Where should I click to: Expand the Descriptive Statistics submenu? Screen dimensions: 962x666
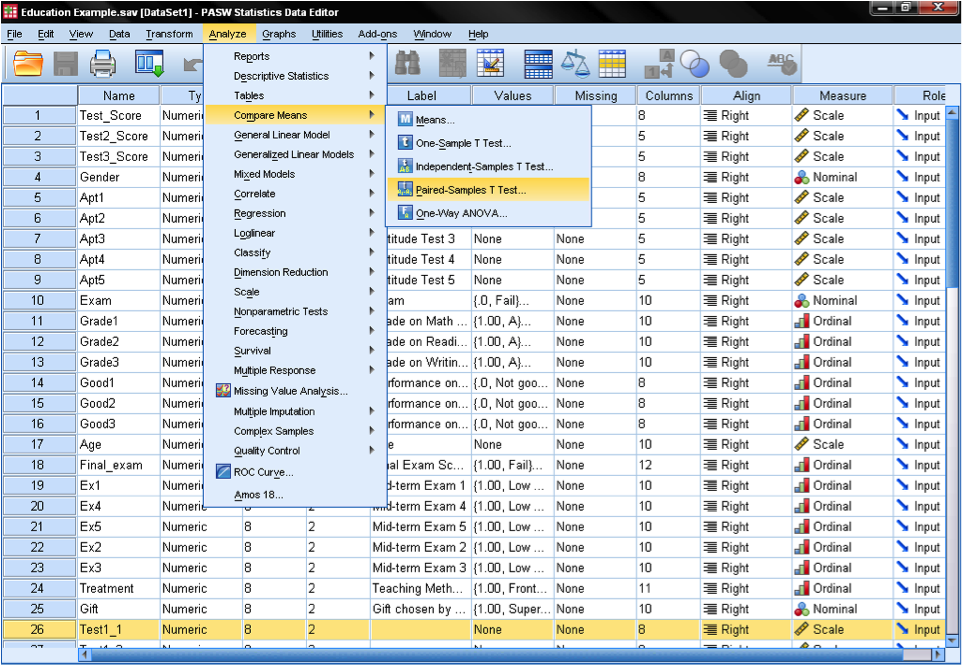tap(281, 76)
